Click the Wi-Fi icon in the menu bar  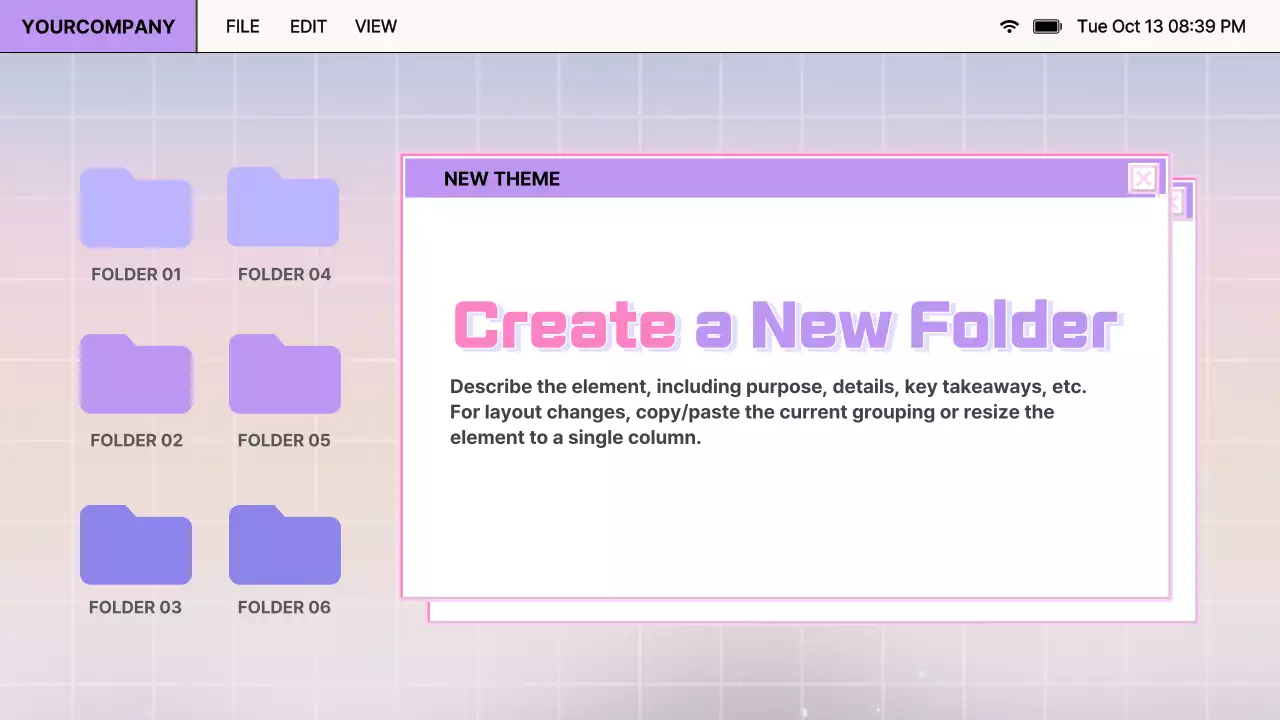1009,27
